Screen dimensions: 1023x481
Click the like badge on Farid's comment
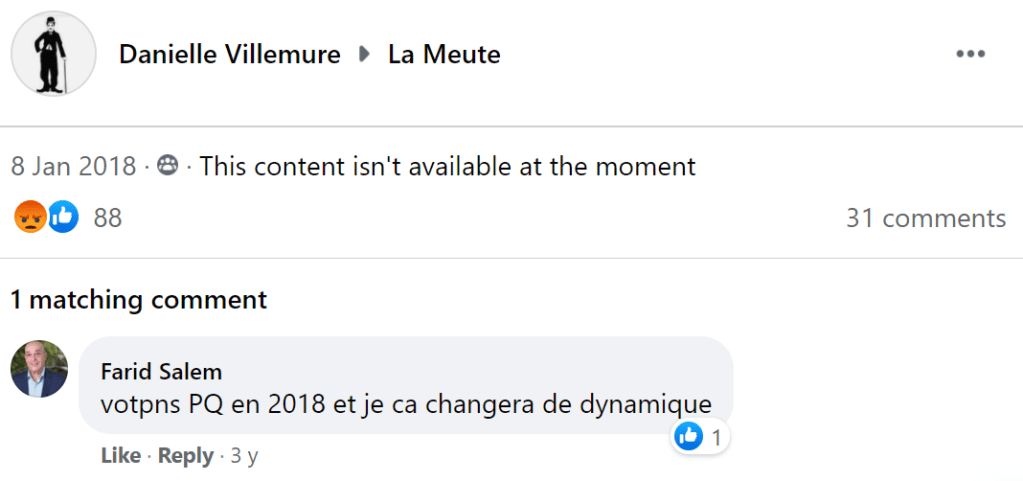pos(689,436)
